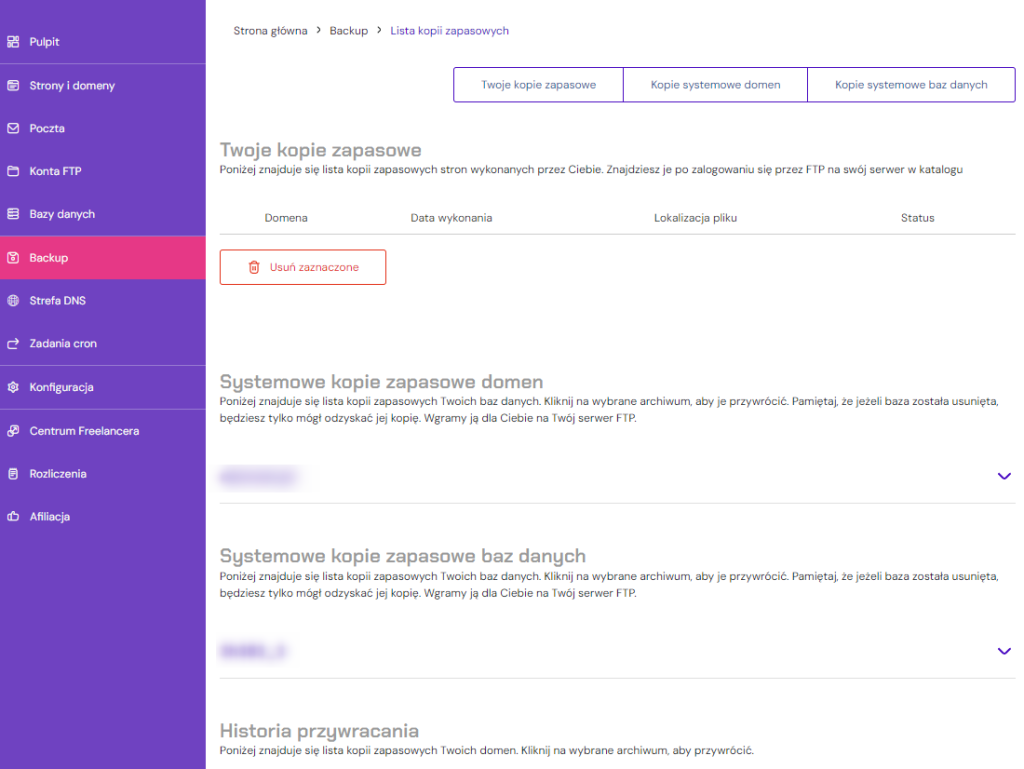Image resolution: width=1024 pixels, height=769 pixels.
Task: Click the Backup breadcrumb link
Action: point(349,31)
